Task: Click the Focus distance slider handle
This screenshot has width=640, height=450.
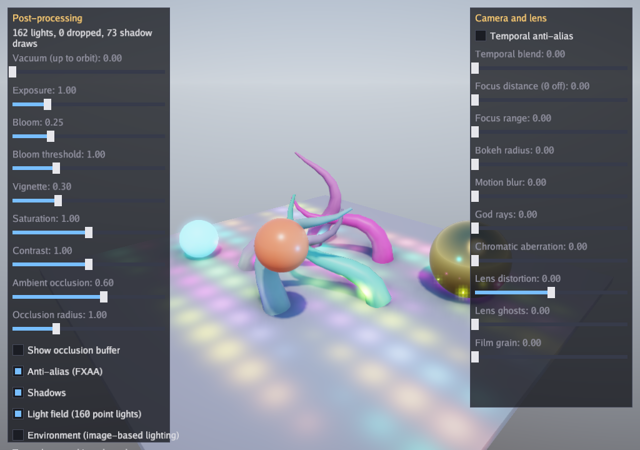Action: [475, 100]
